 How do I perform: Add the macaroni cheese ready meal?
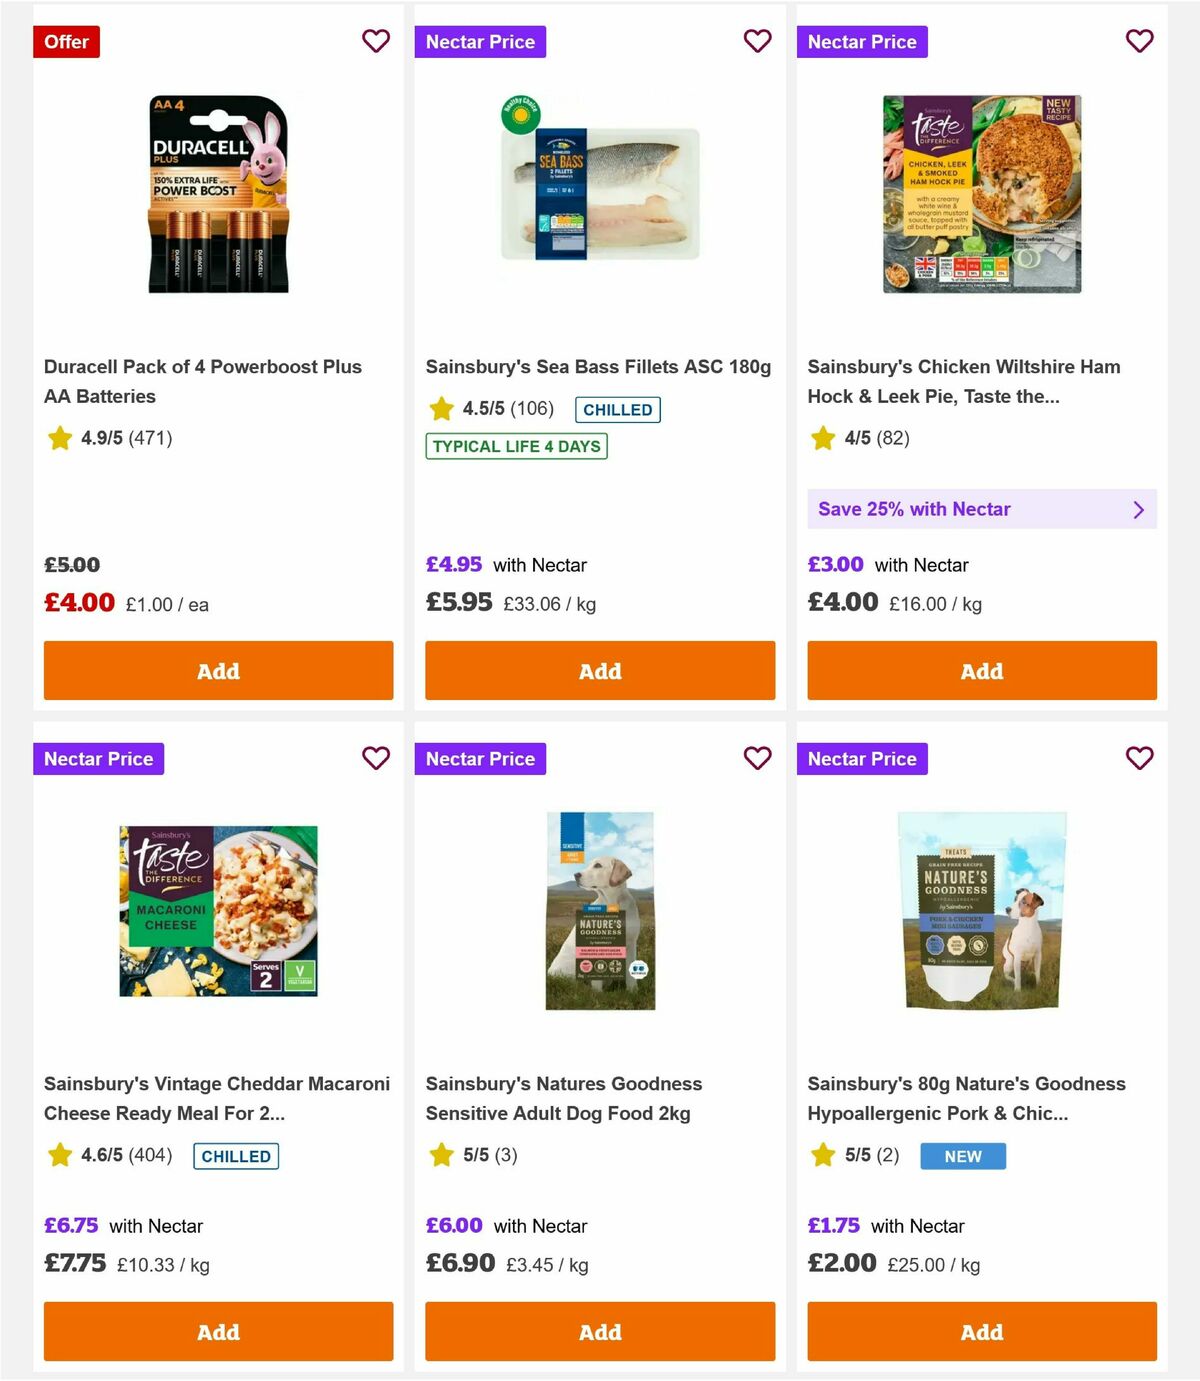218,1332
